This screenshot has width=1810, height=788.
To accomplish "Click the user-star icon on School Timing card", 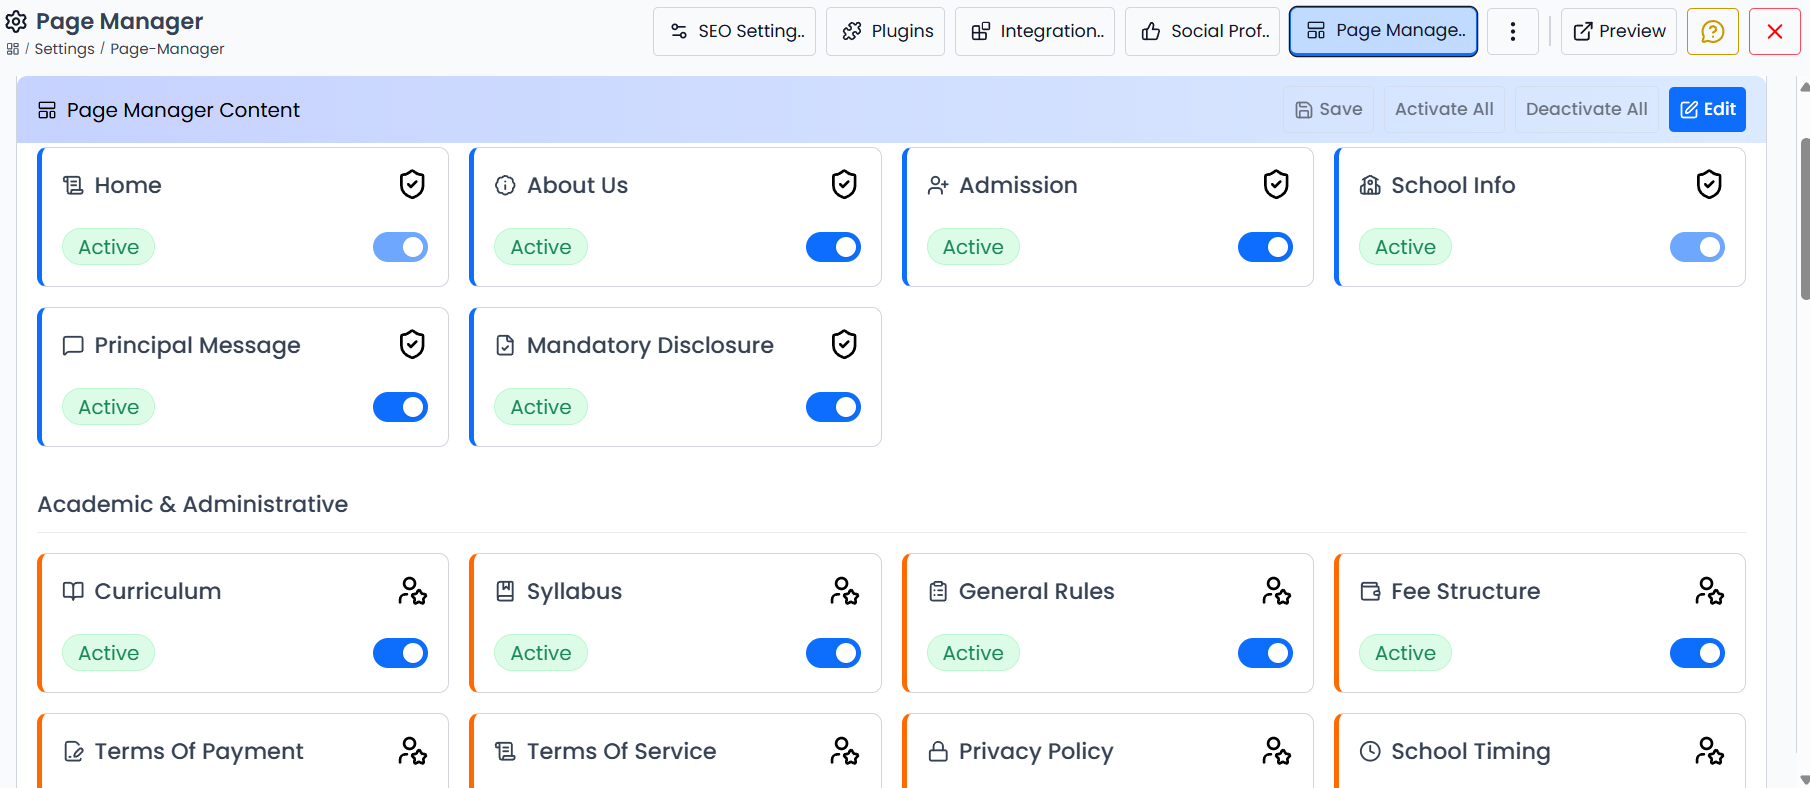I will tap(1709, 751).
